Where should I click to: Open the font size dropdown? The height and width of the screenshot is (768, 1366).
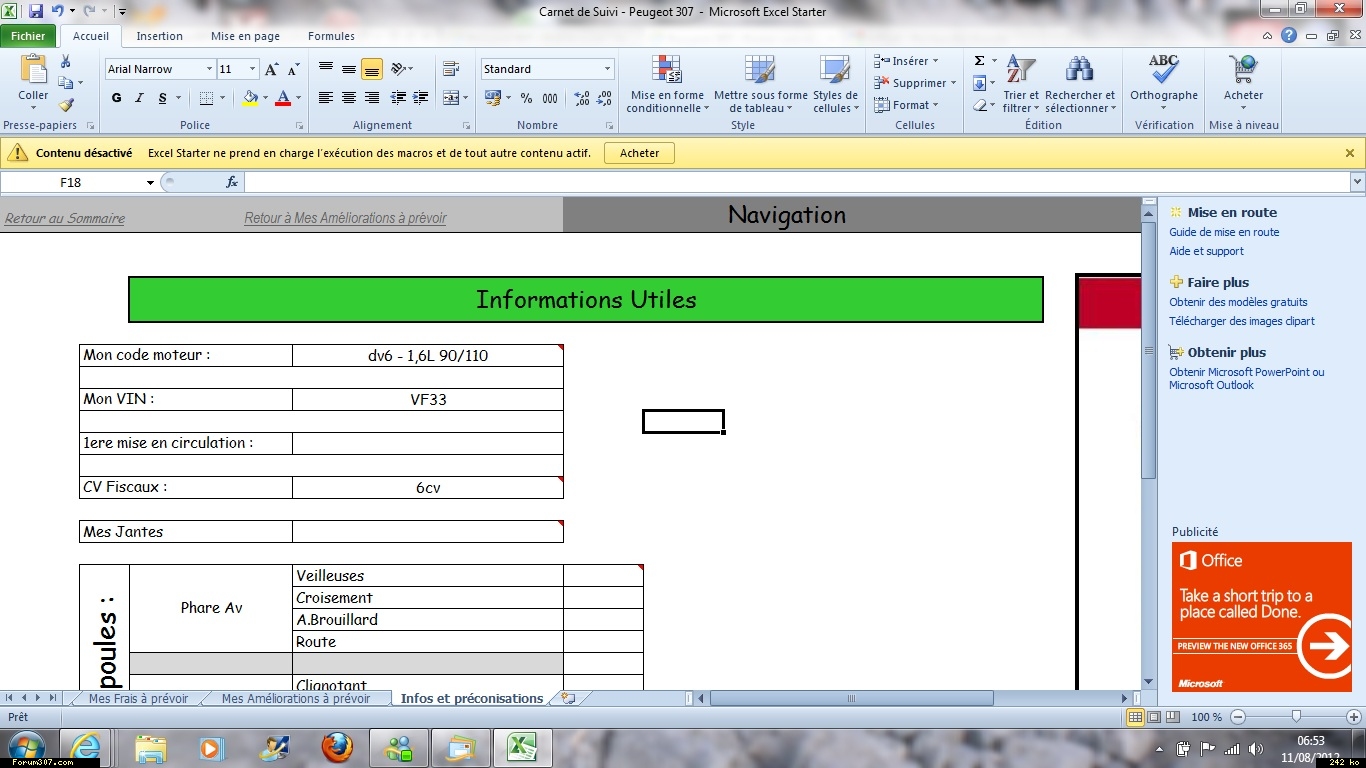252,69
